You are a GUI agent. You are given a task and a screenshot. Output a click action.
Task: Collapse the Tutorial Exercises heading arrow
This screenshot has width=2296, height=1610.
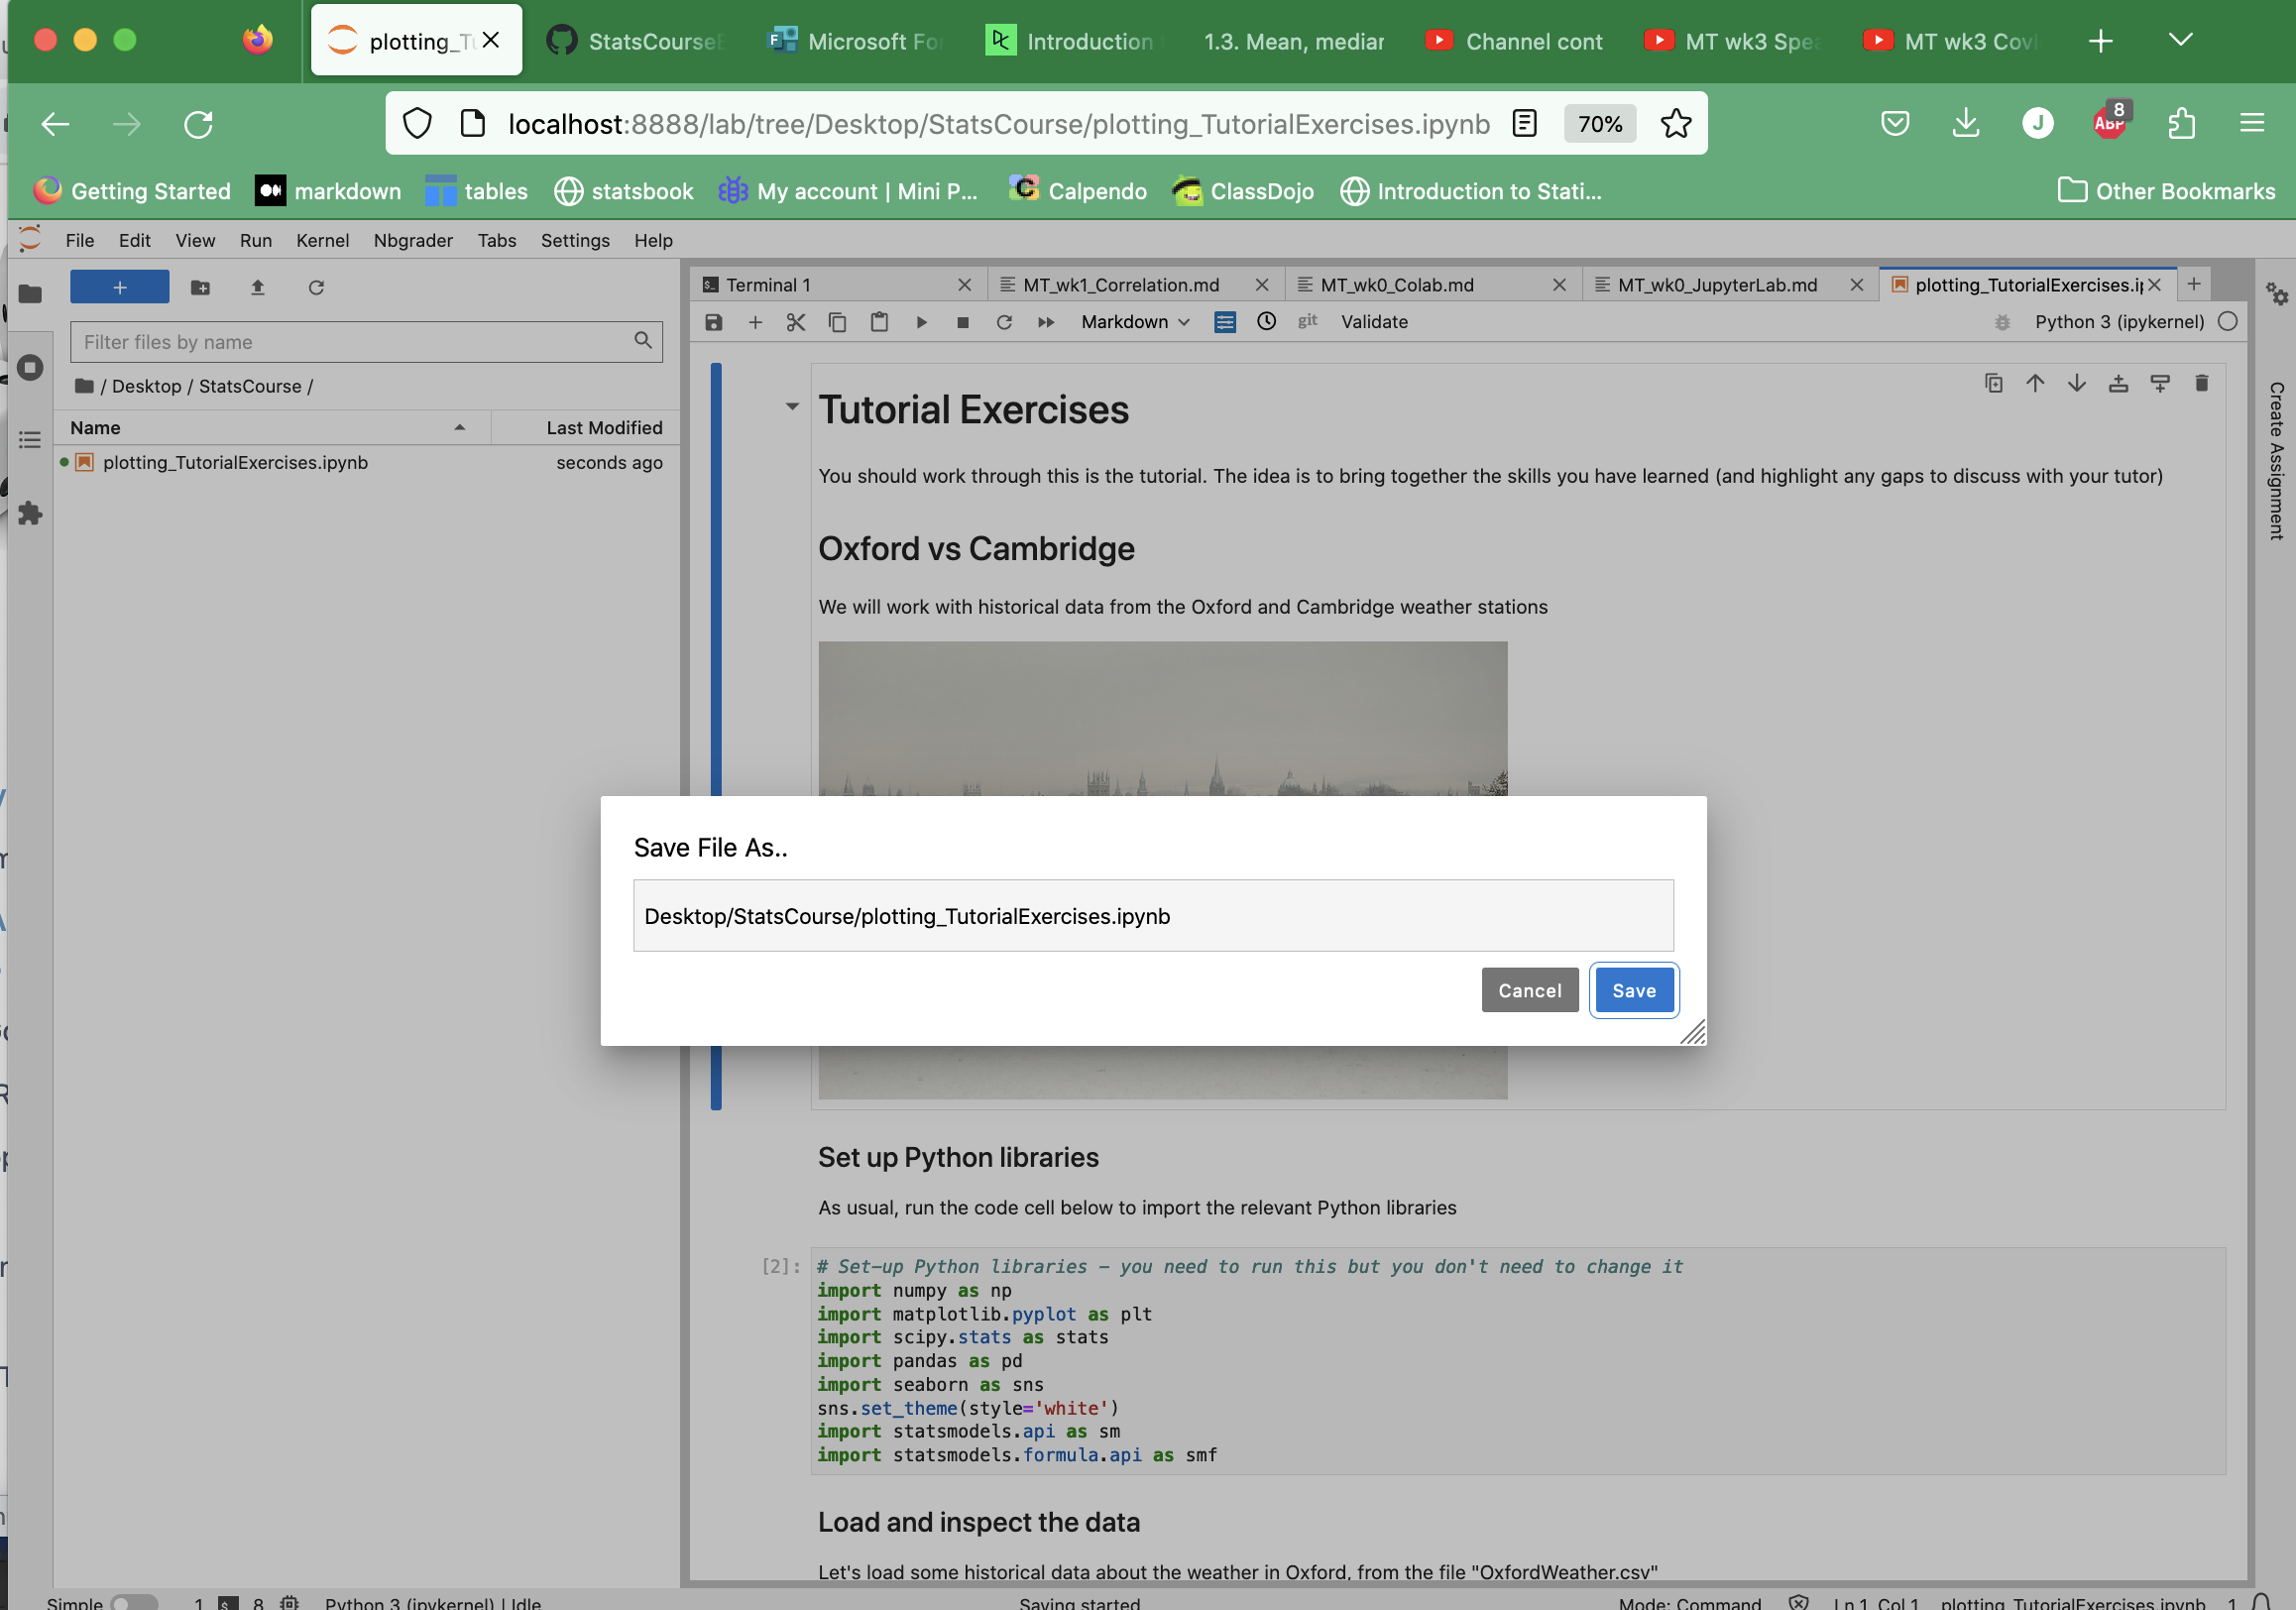(x=792, y=406)
